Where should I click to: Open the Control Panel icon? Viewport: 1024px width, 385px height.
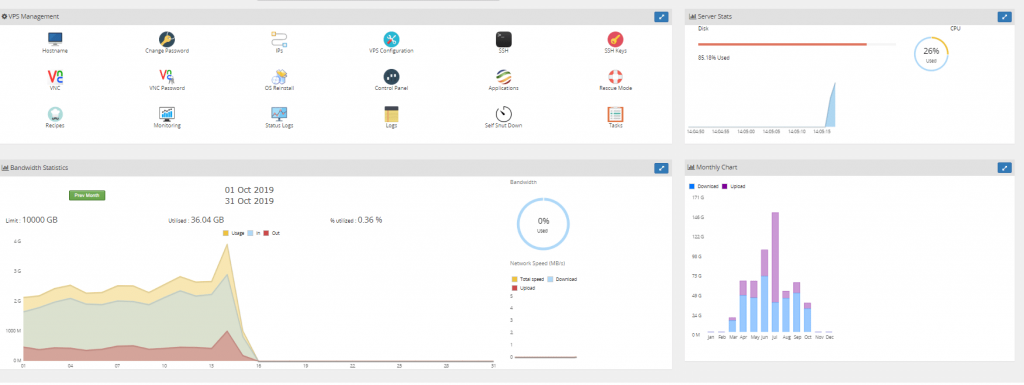pos(391,76)
